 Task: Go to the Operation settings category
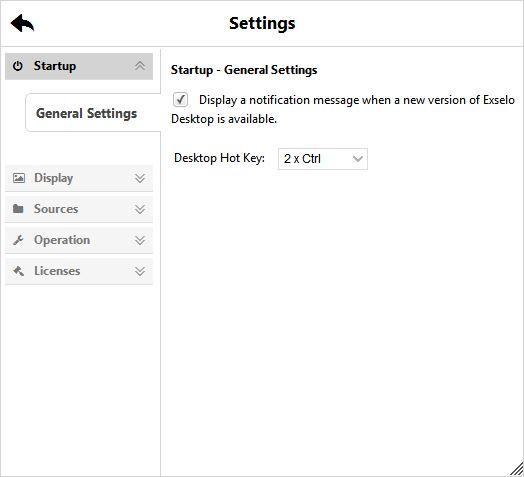pyautogui.click(x=79, y=240)
